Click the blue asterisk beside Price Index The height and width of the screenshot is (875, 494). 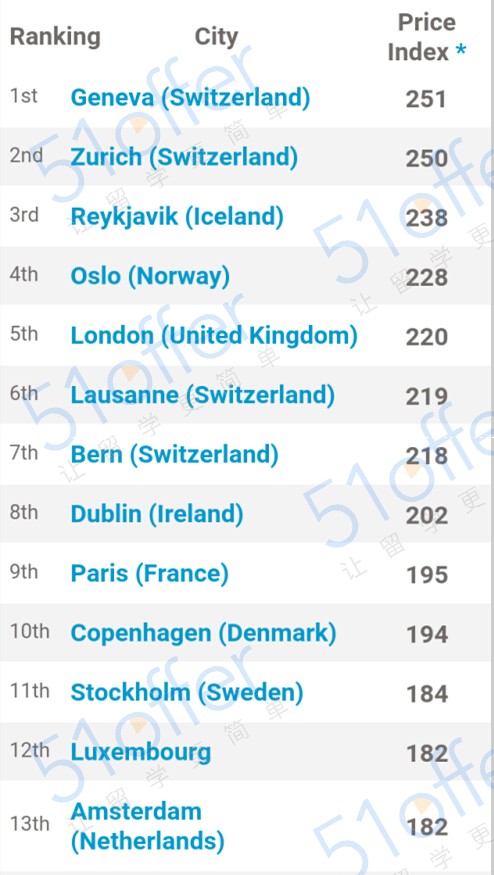pos(461,51)
